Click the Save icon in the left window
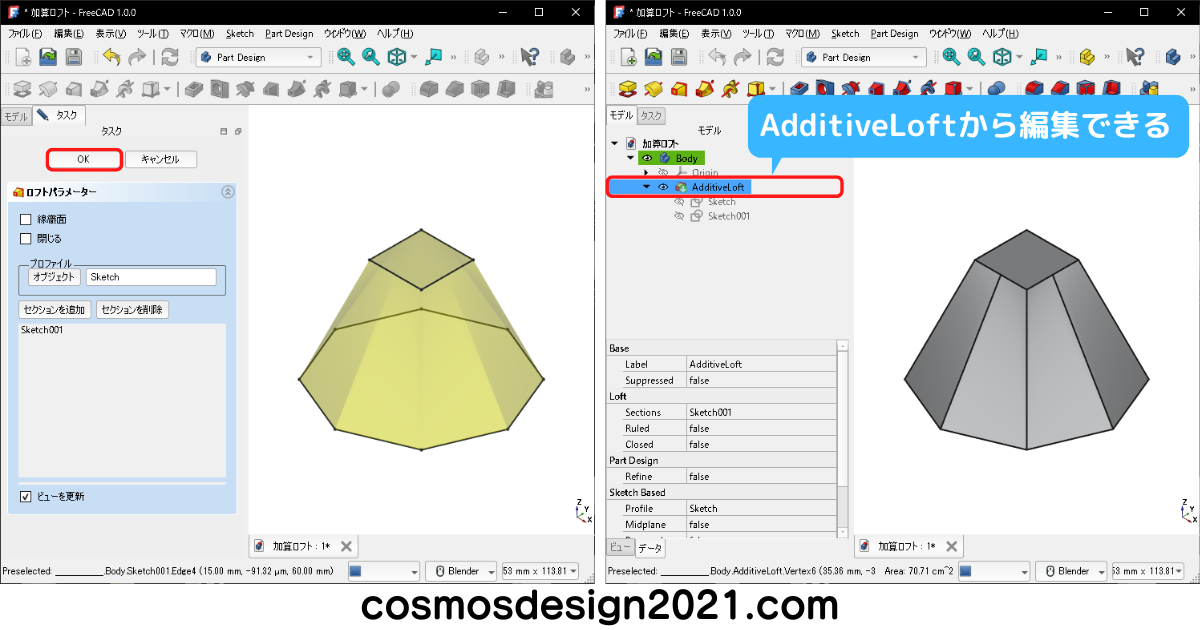The width and height of the screenshot is (1200, 630). pos(73,57)
